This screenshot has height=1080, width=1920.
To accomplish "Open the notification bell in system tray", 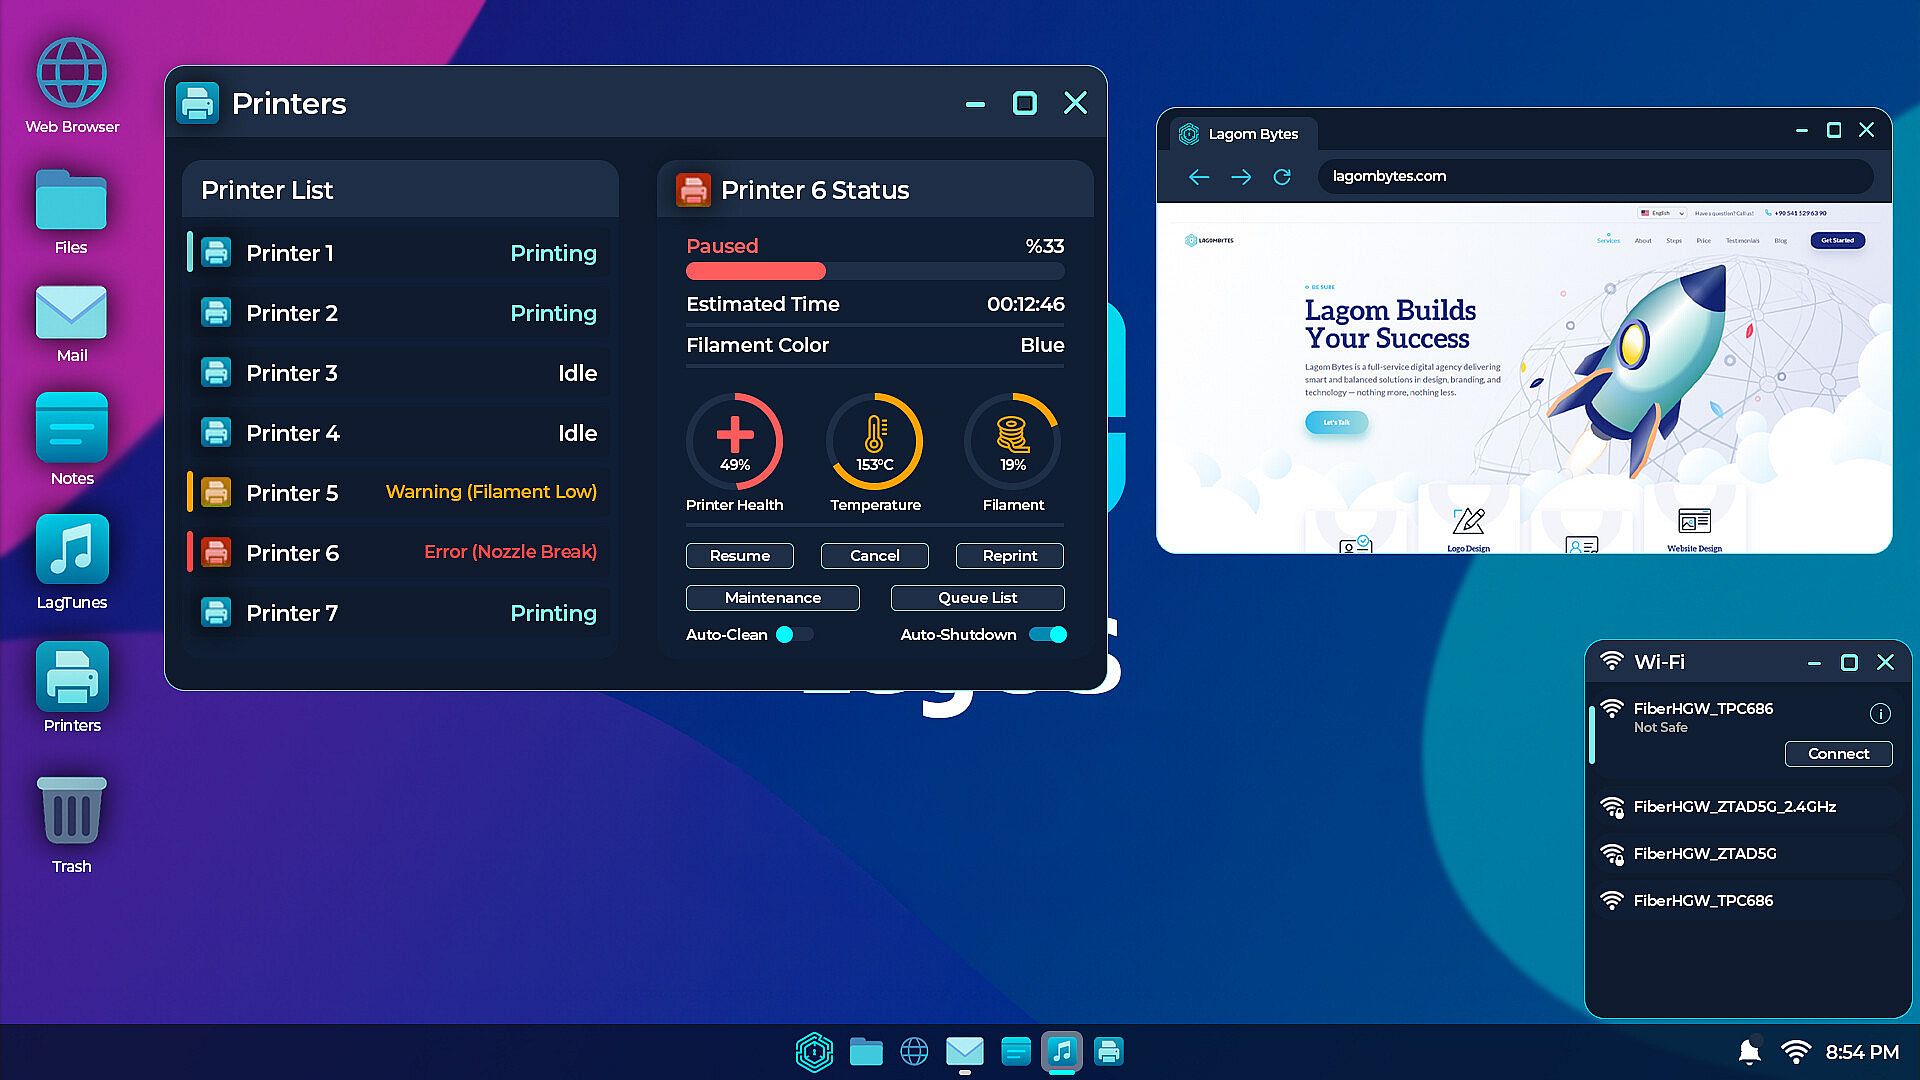I will pos(1749,1052).
